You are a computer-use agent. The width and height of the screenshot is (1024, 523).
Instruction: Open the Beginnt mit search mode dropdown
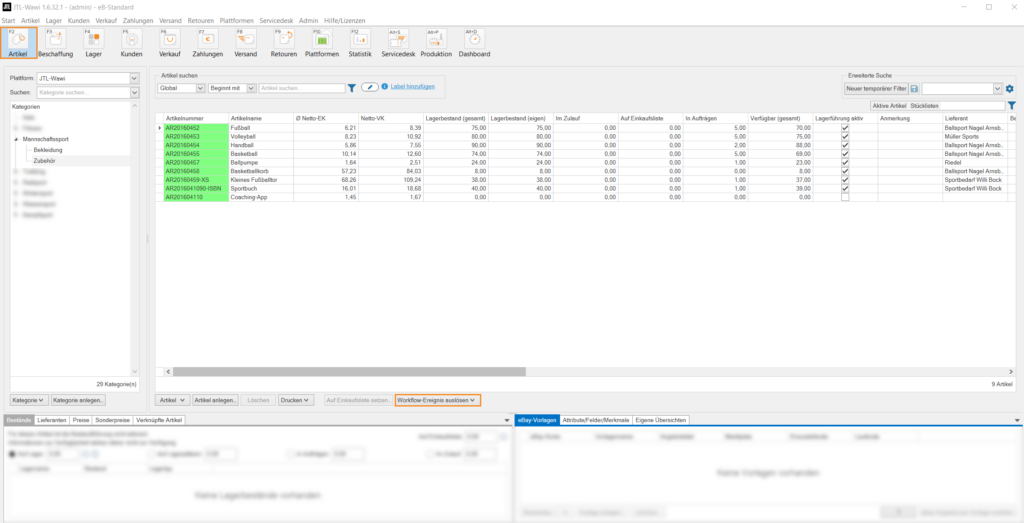click(x=251, y=88)
